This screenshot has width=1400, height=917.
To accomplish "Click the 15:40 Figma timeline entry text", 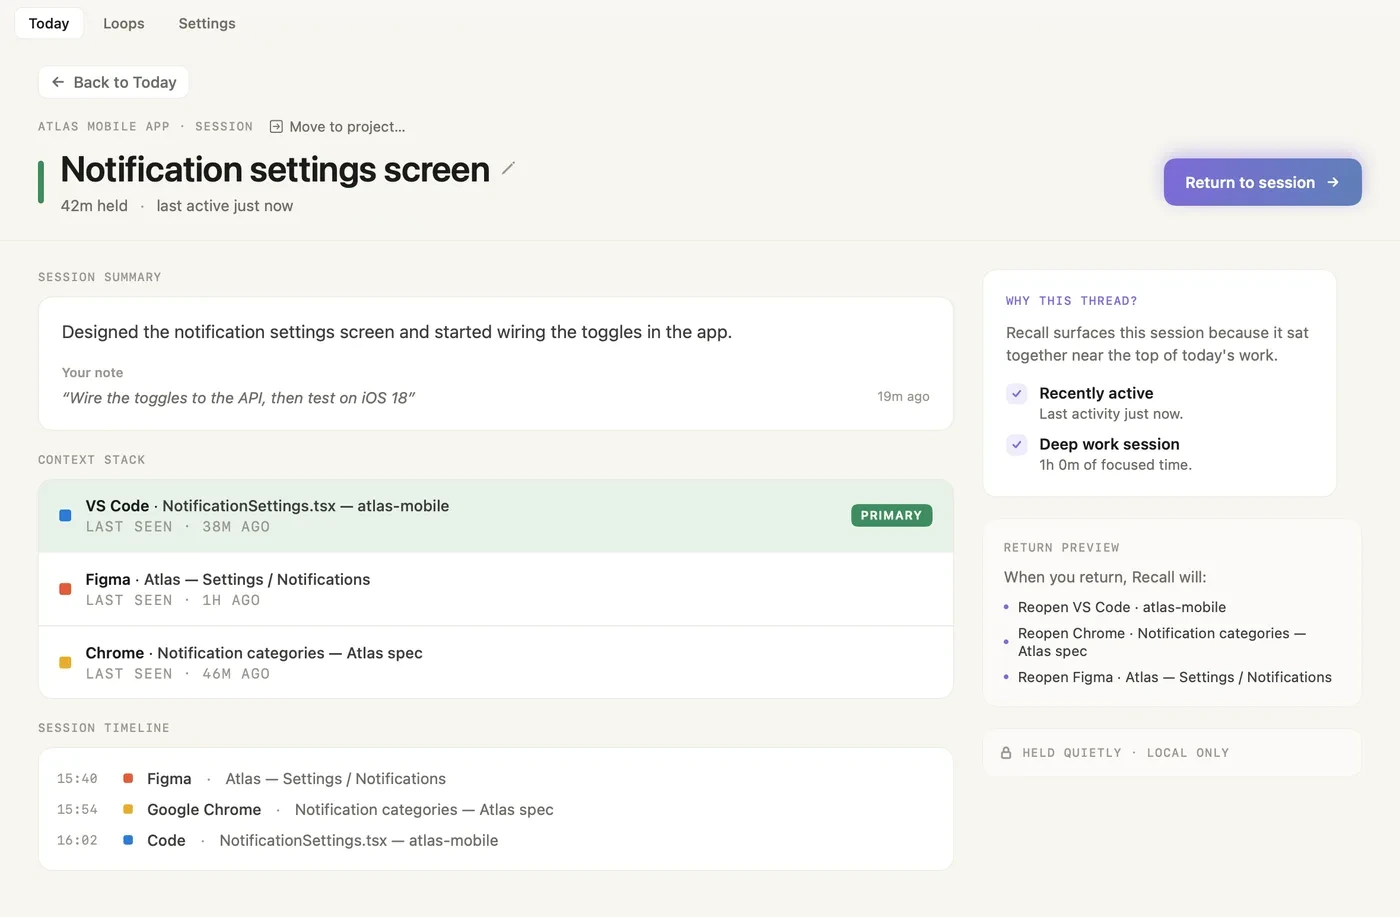I will (296, 779).
